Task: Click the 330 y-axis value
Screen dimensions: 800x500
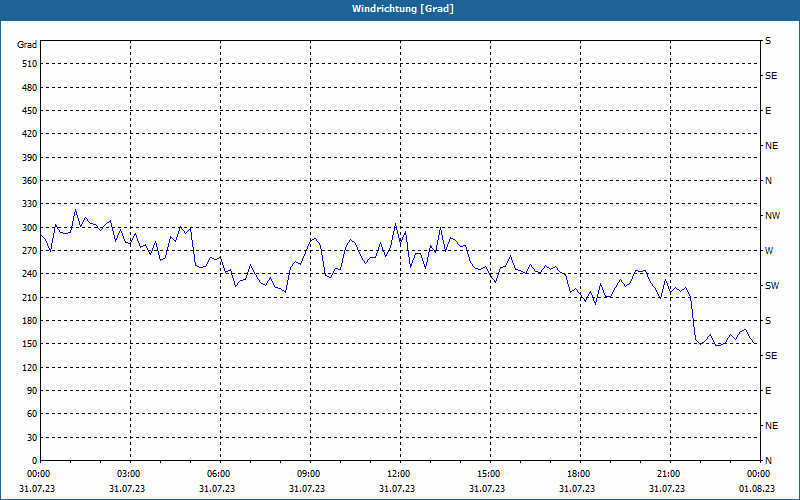Action: (30, 204)
